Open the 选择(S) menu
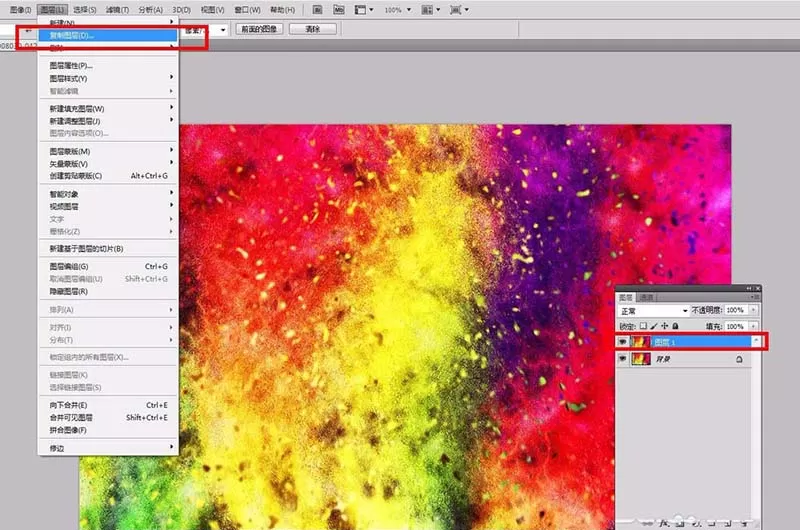800x530 pixels. 85,10
